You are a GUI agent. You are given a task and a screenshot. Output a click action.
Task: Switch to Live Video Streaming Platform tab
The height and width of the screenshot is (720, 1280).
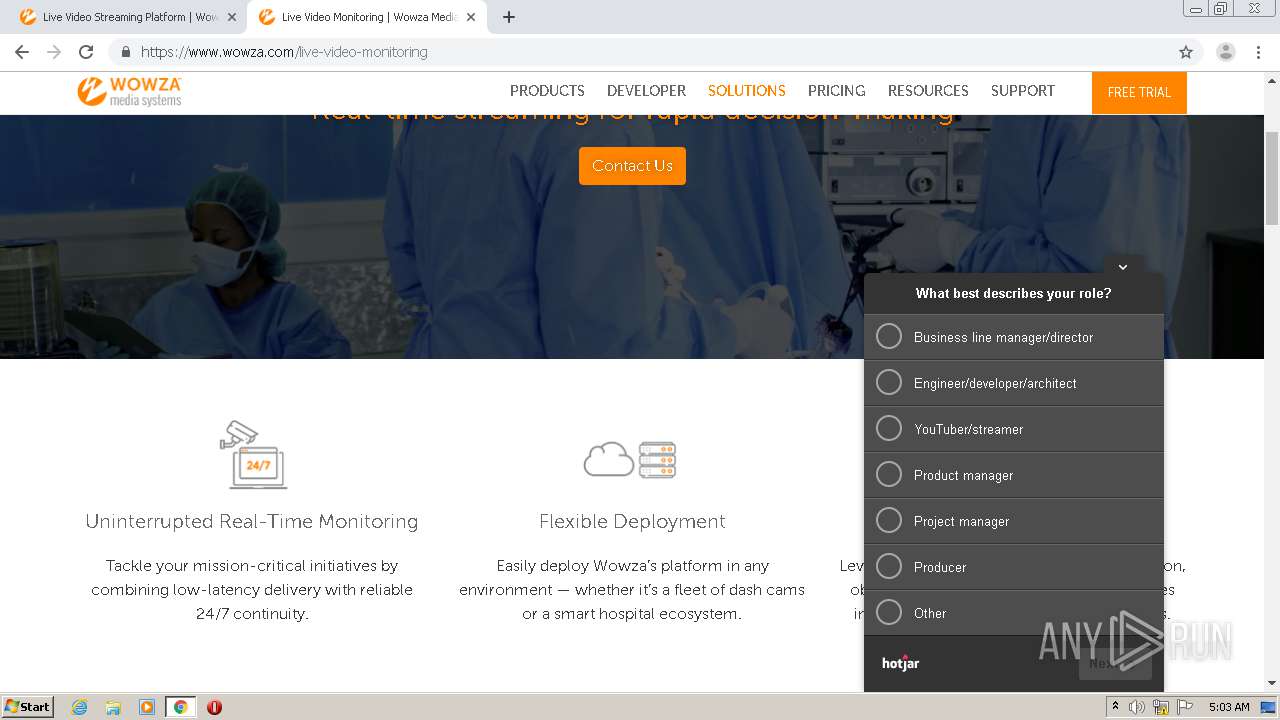128,17
